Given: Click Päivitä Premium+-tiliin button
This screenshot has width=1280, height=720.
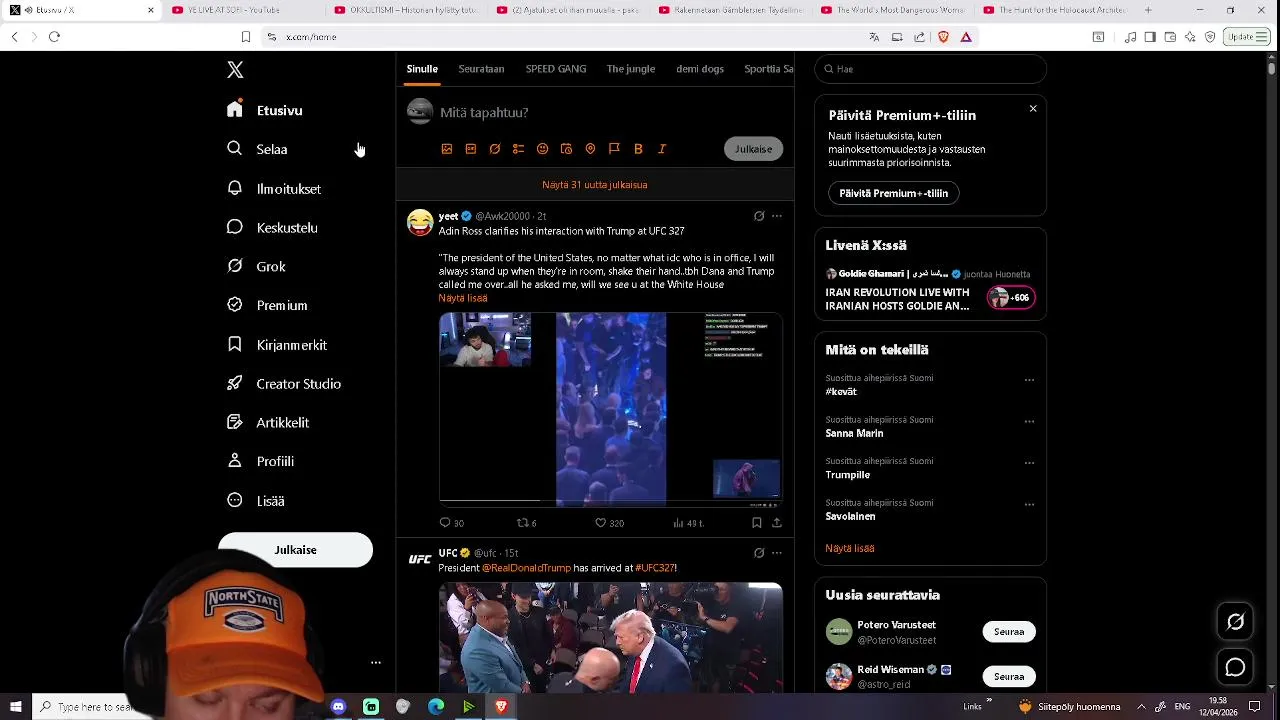Looking at the screenshot, I should tap(893, 193).
